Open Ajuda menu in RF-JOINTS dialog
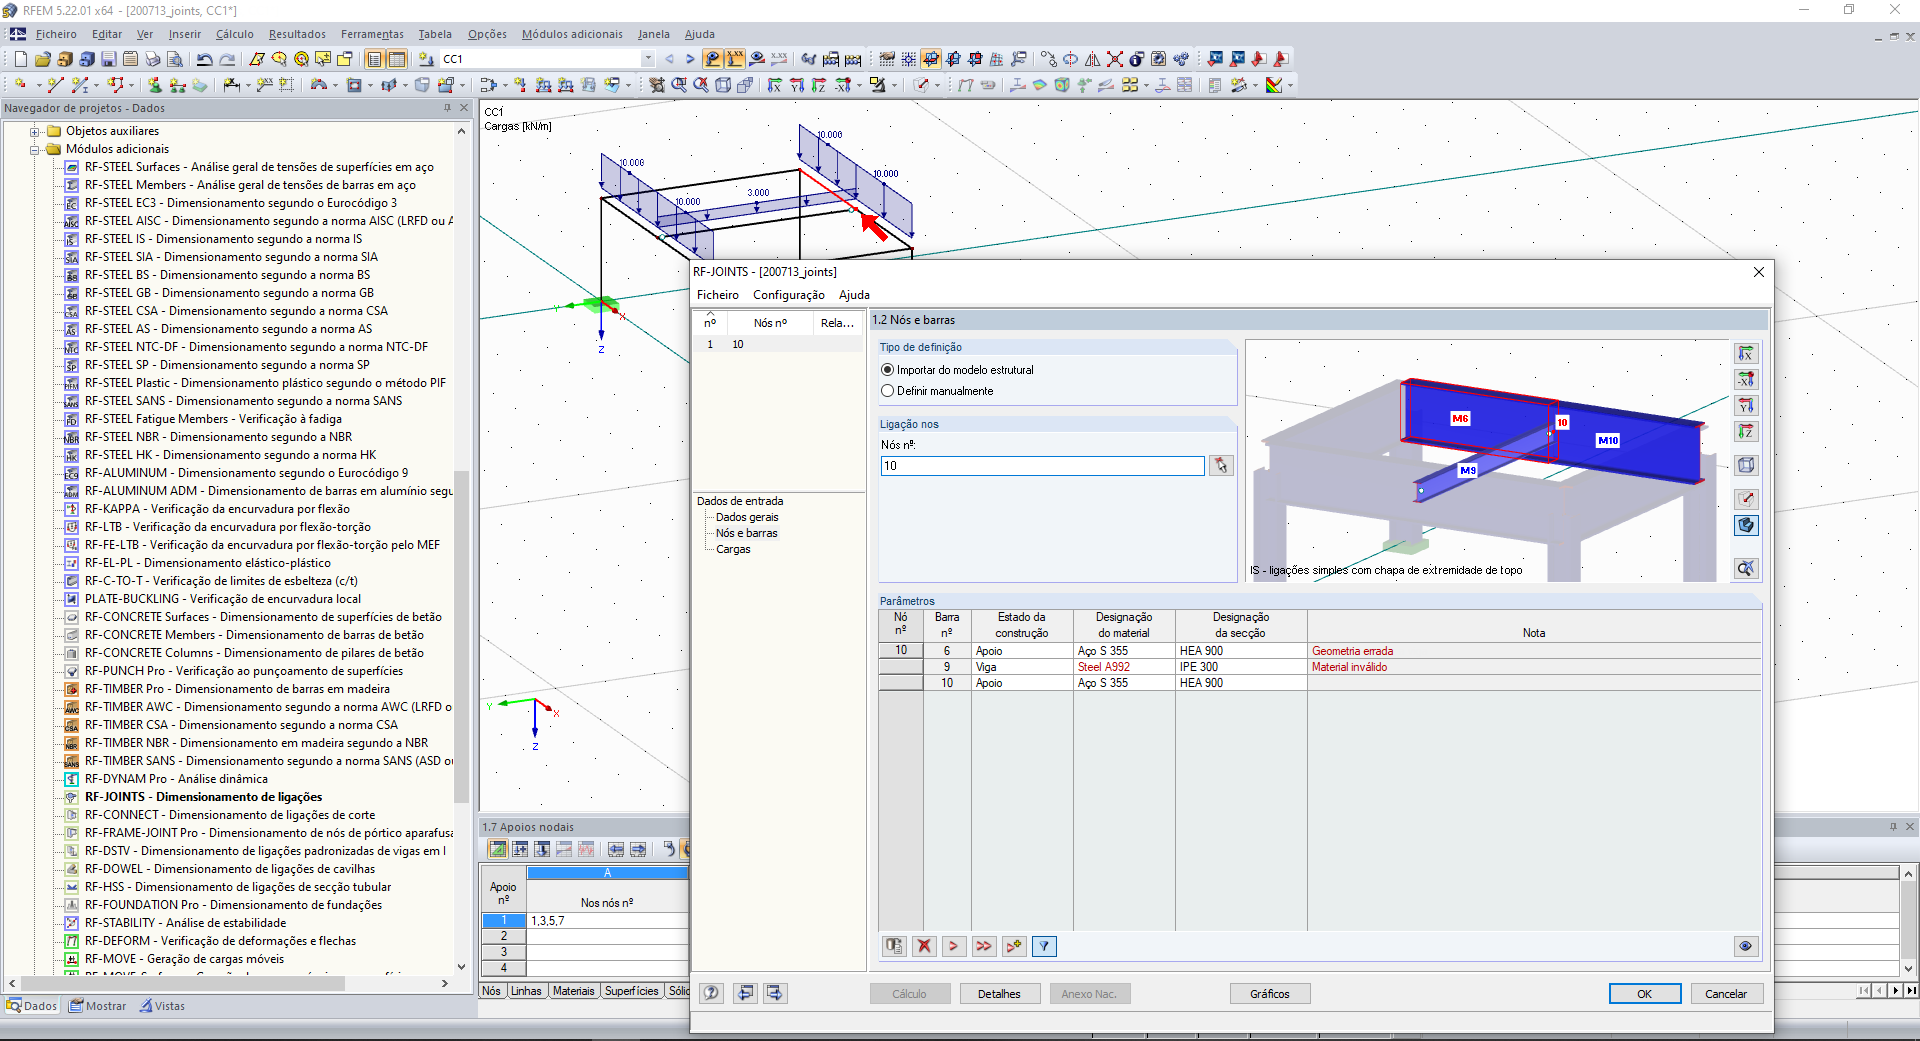This screenshot has height=1041, width=1920. pyautogui.click(x=854, y=295)
